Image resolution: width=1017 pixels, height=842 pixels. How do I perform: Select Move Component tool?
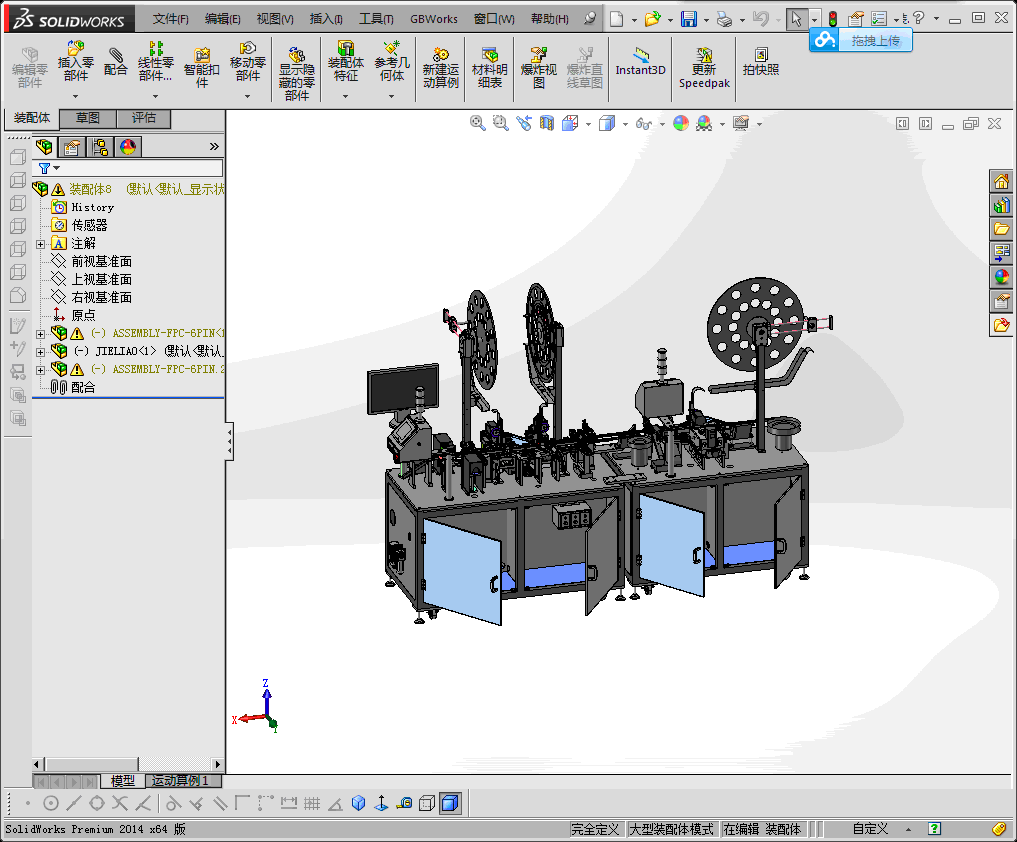pos(248,61)
